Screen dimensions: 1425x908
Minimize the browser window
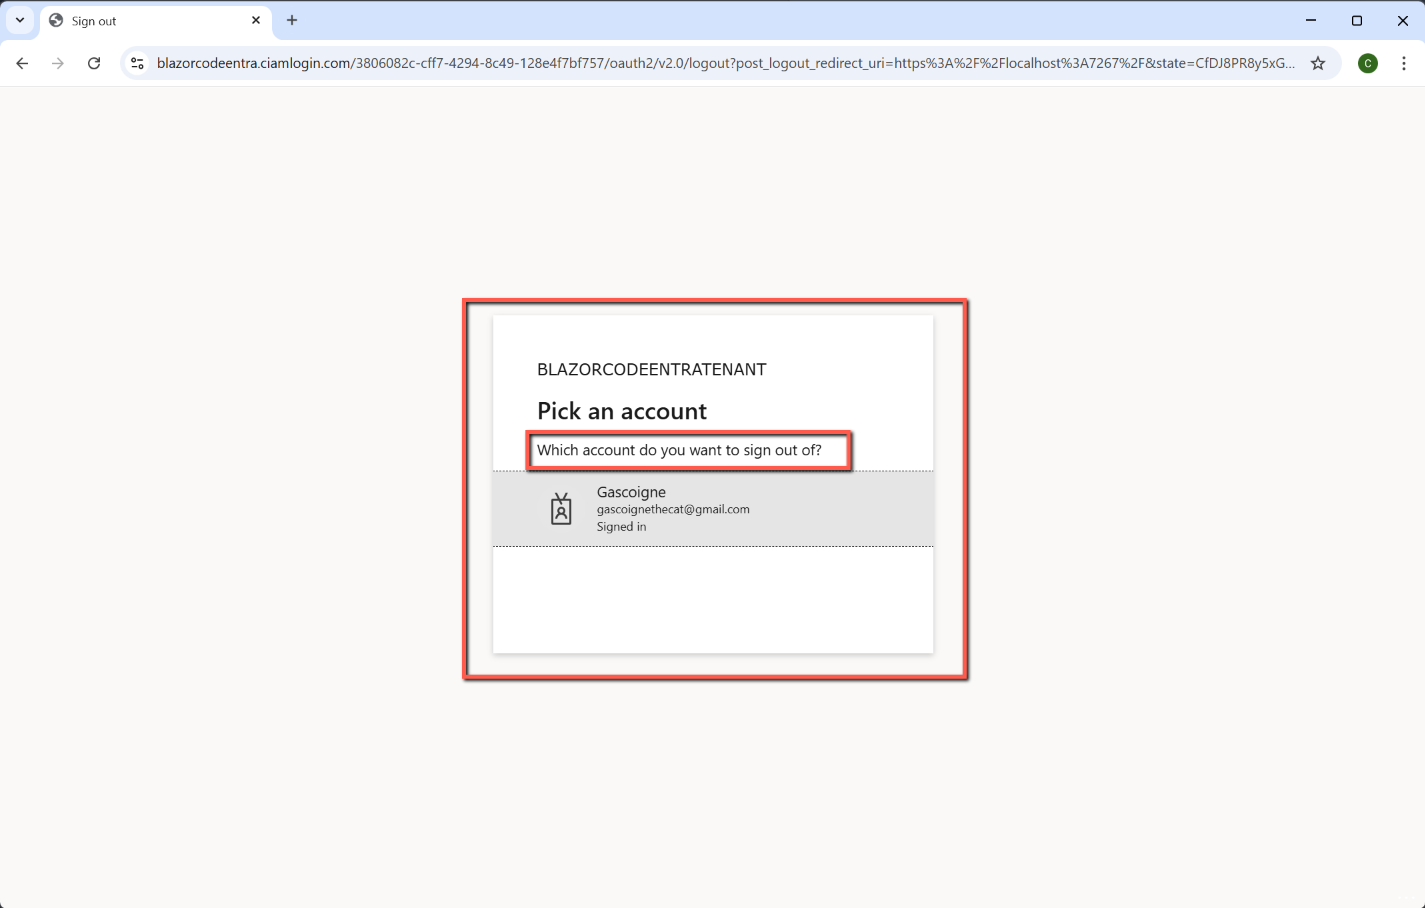pos(1311,20)
